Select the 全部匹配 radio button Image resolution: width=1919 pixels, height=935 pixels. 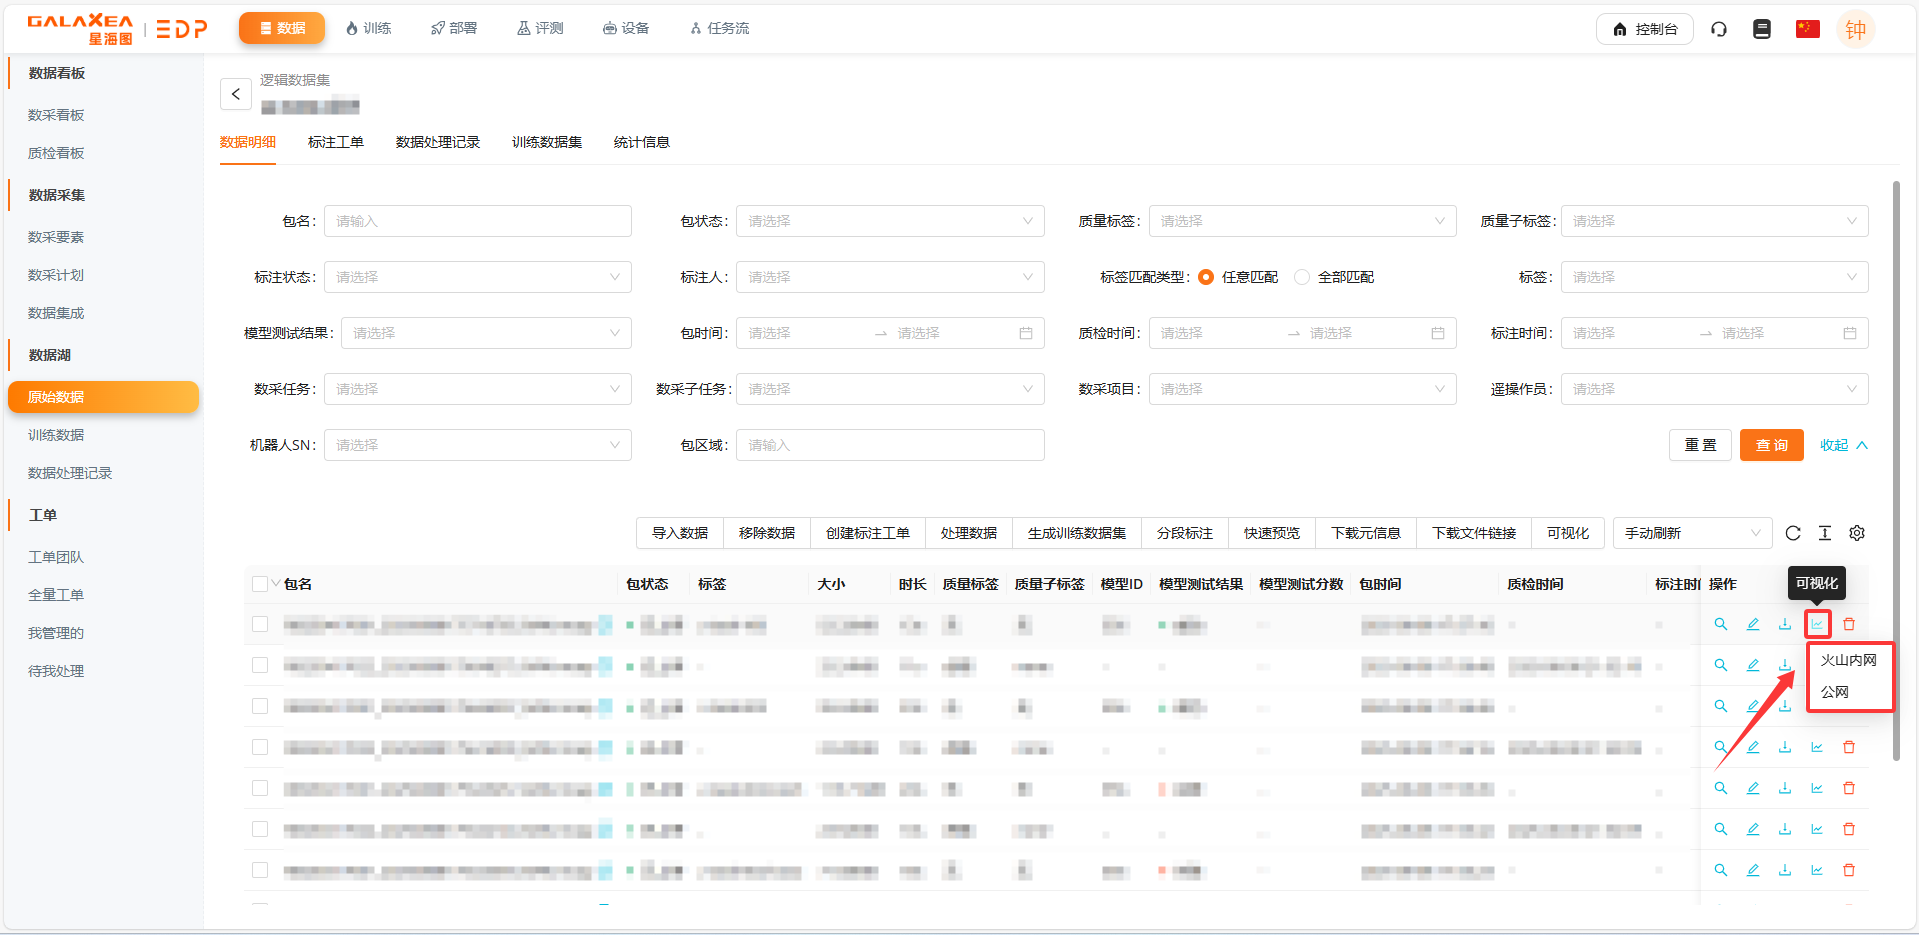(1302, 277)
